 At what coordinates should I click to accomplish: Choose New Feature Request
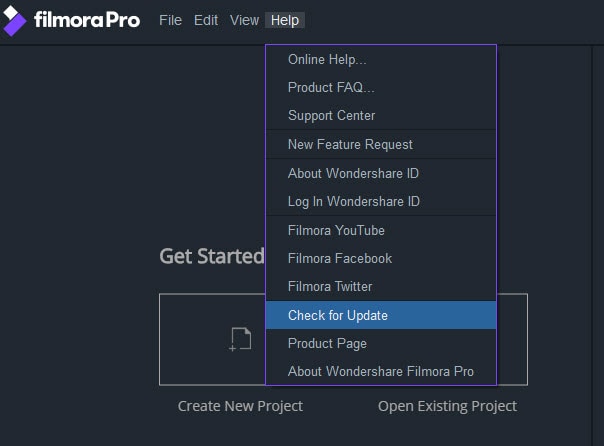(x=350, y=145)
